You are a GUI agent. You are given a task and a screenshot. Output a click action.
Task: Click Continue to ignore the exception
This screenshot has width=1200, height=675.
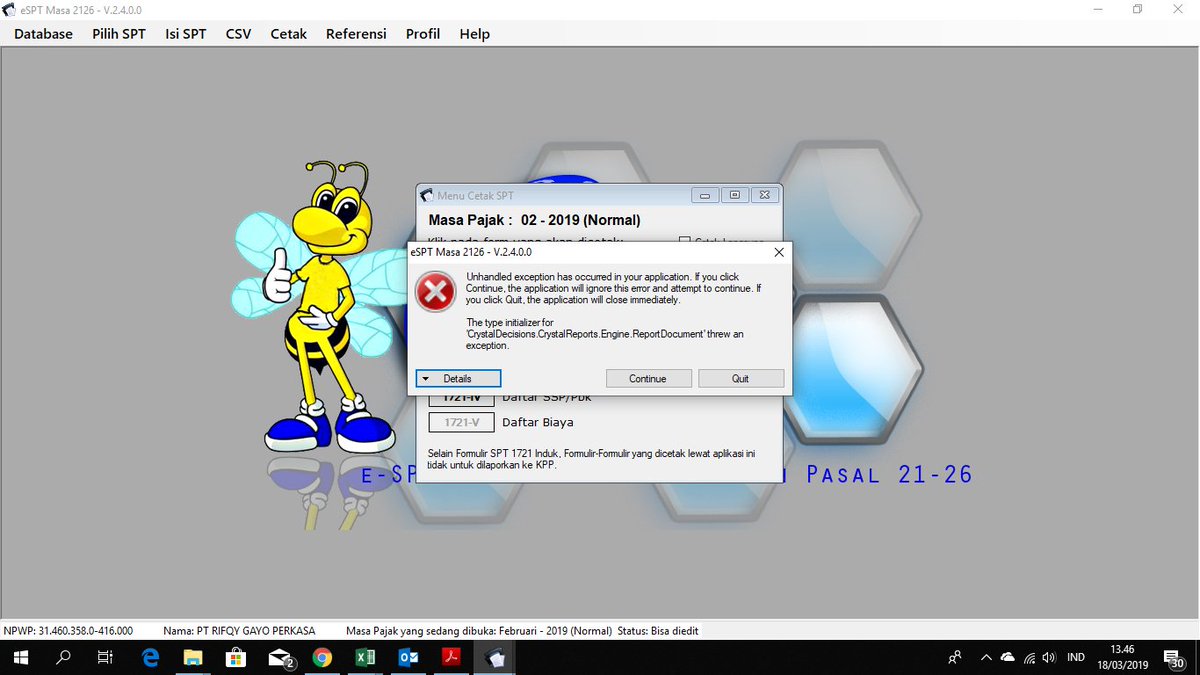[x=648, y=378]
